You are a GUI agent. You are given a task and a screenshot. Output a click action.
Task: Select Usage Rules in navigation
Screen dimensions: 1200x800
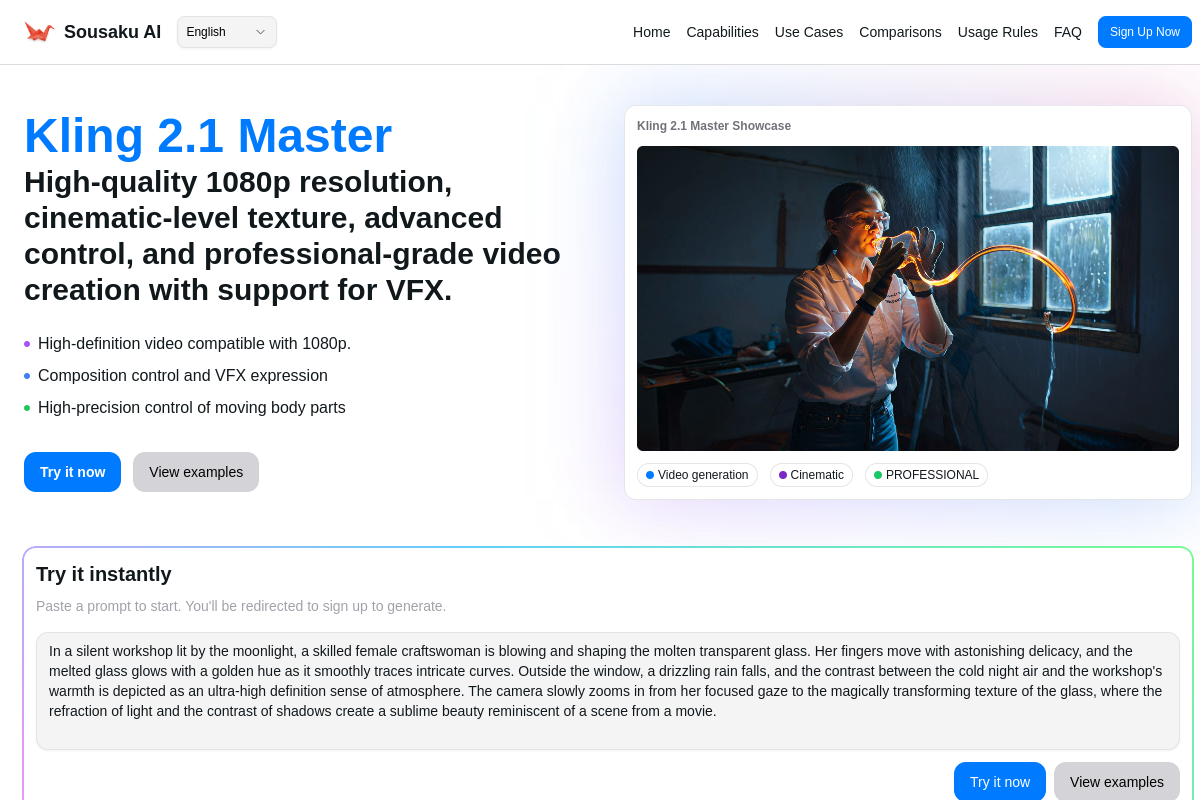(x=997, y=32)
